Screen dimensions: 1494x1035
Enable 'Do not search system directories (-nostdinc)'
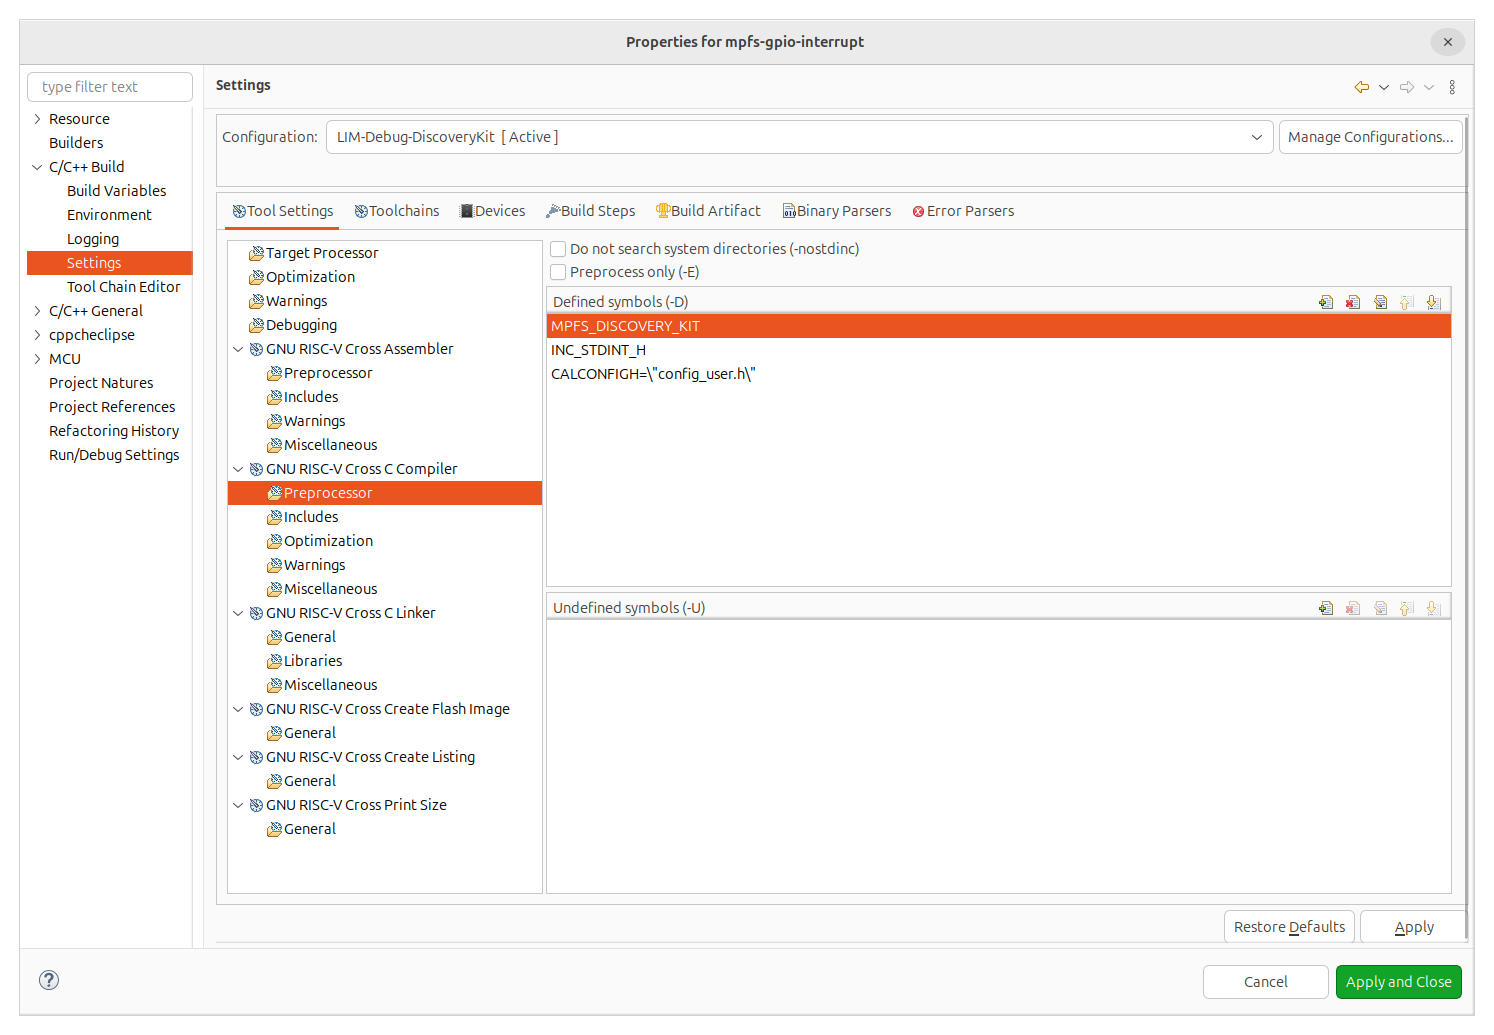(558, 248)
